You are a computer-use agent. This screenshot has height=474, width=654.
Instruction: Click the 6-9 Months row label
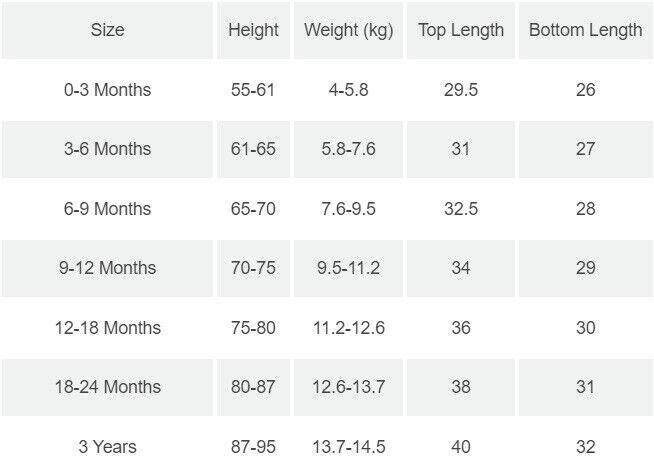pos(107,209)
